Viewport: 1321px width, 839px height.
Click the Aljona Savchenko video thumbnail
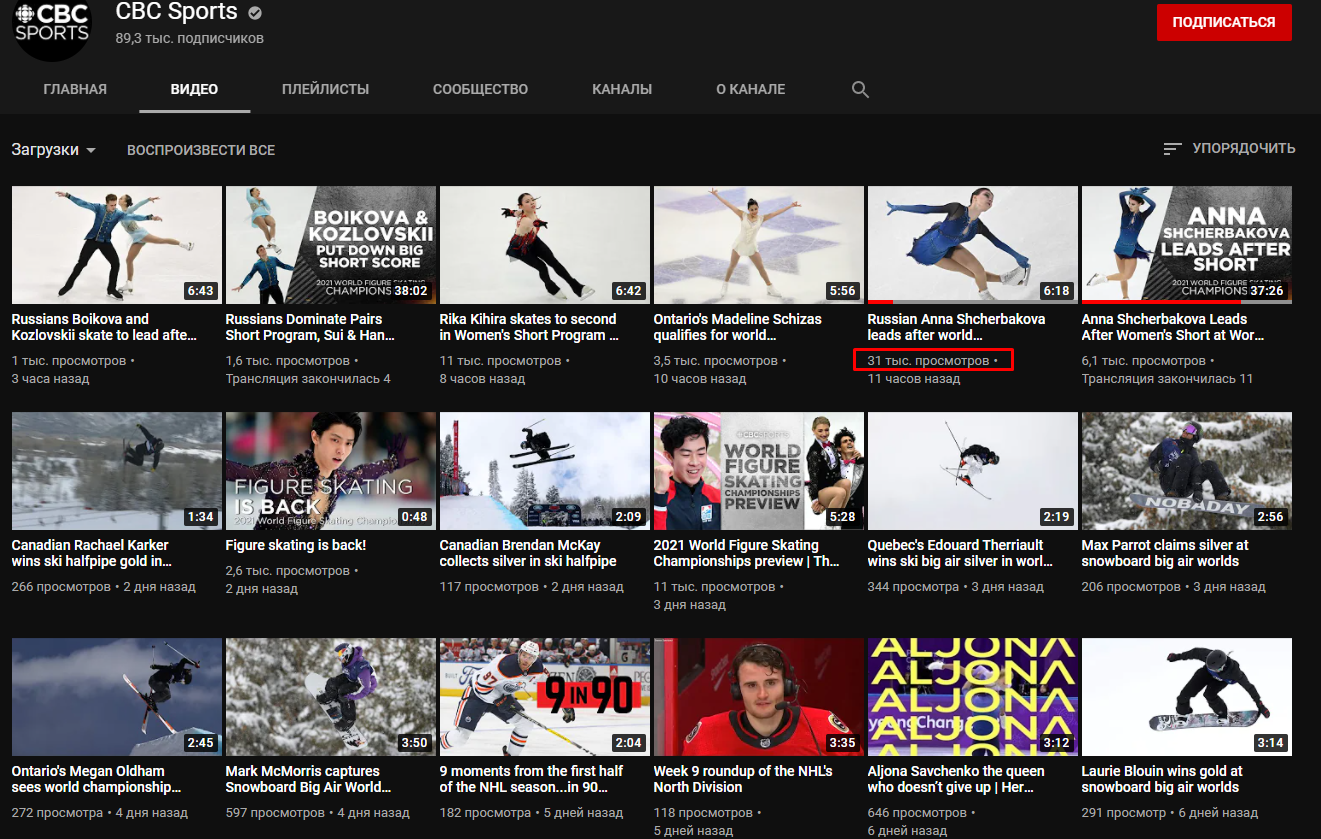pyautogui.click(x=972, y=697)
